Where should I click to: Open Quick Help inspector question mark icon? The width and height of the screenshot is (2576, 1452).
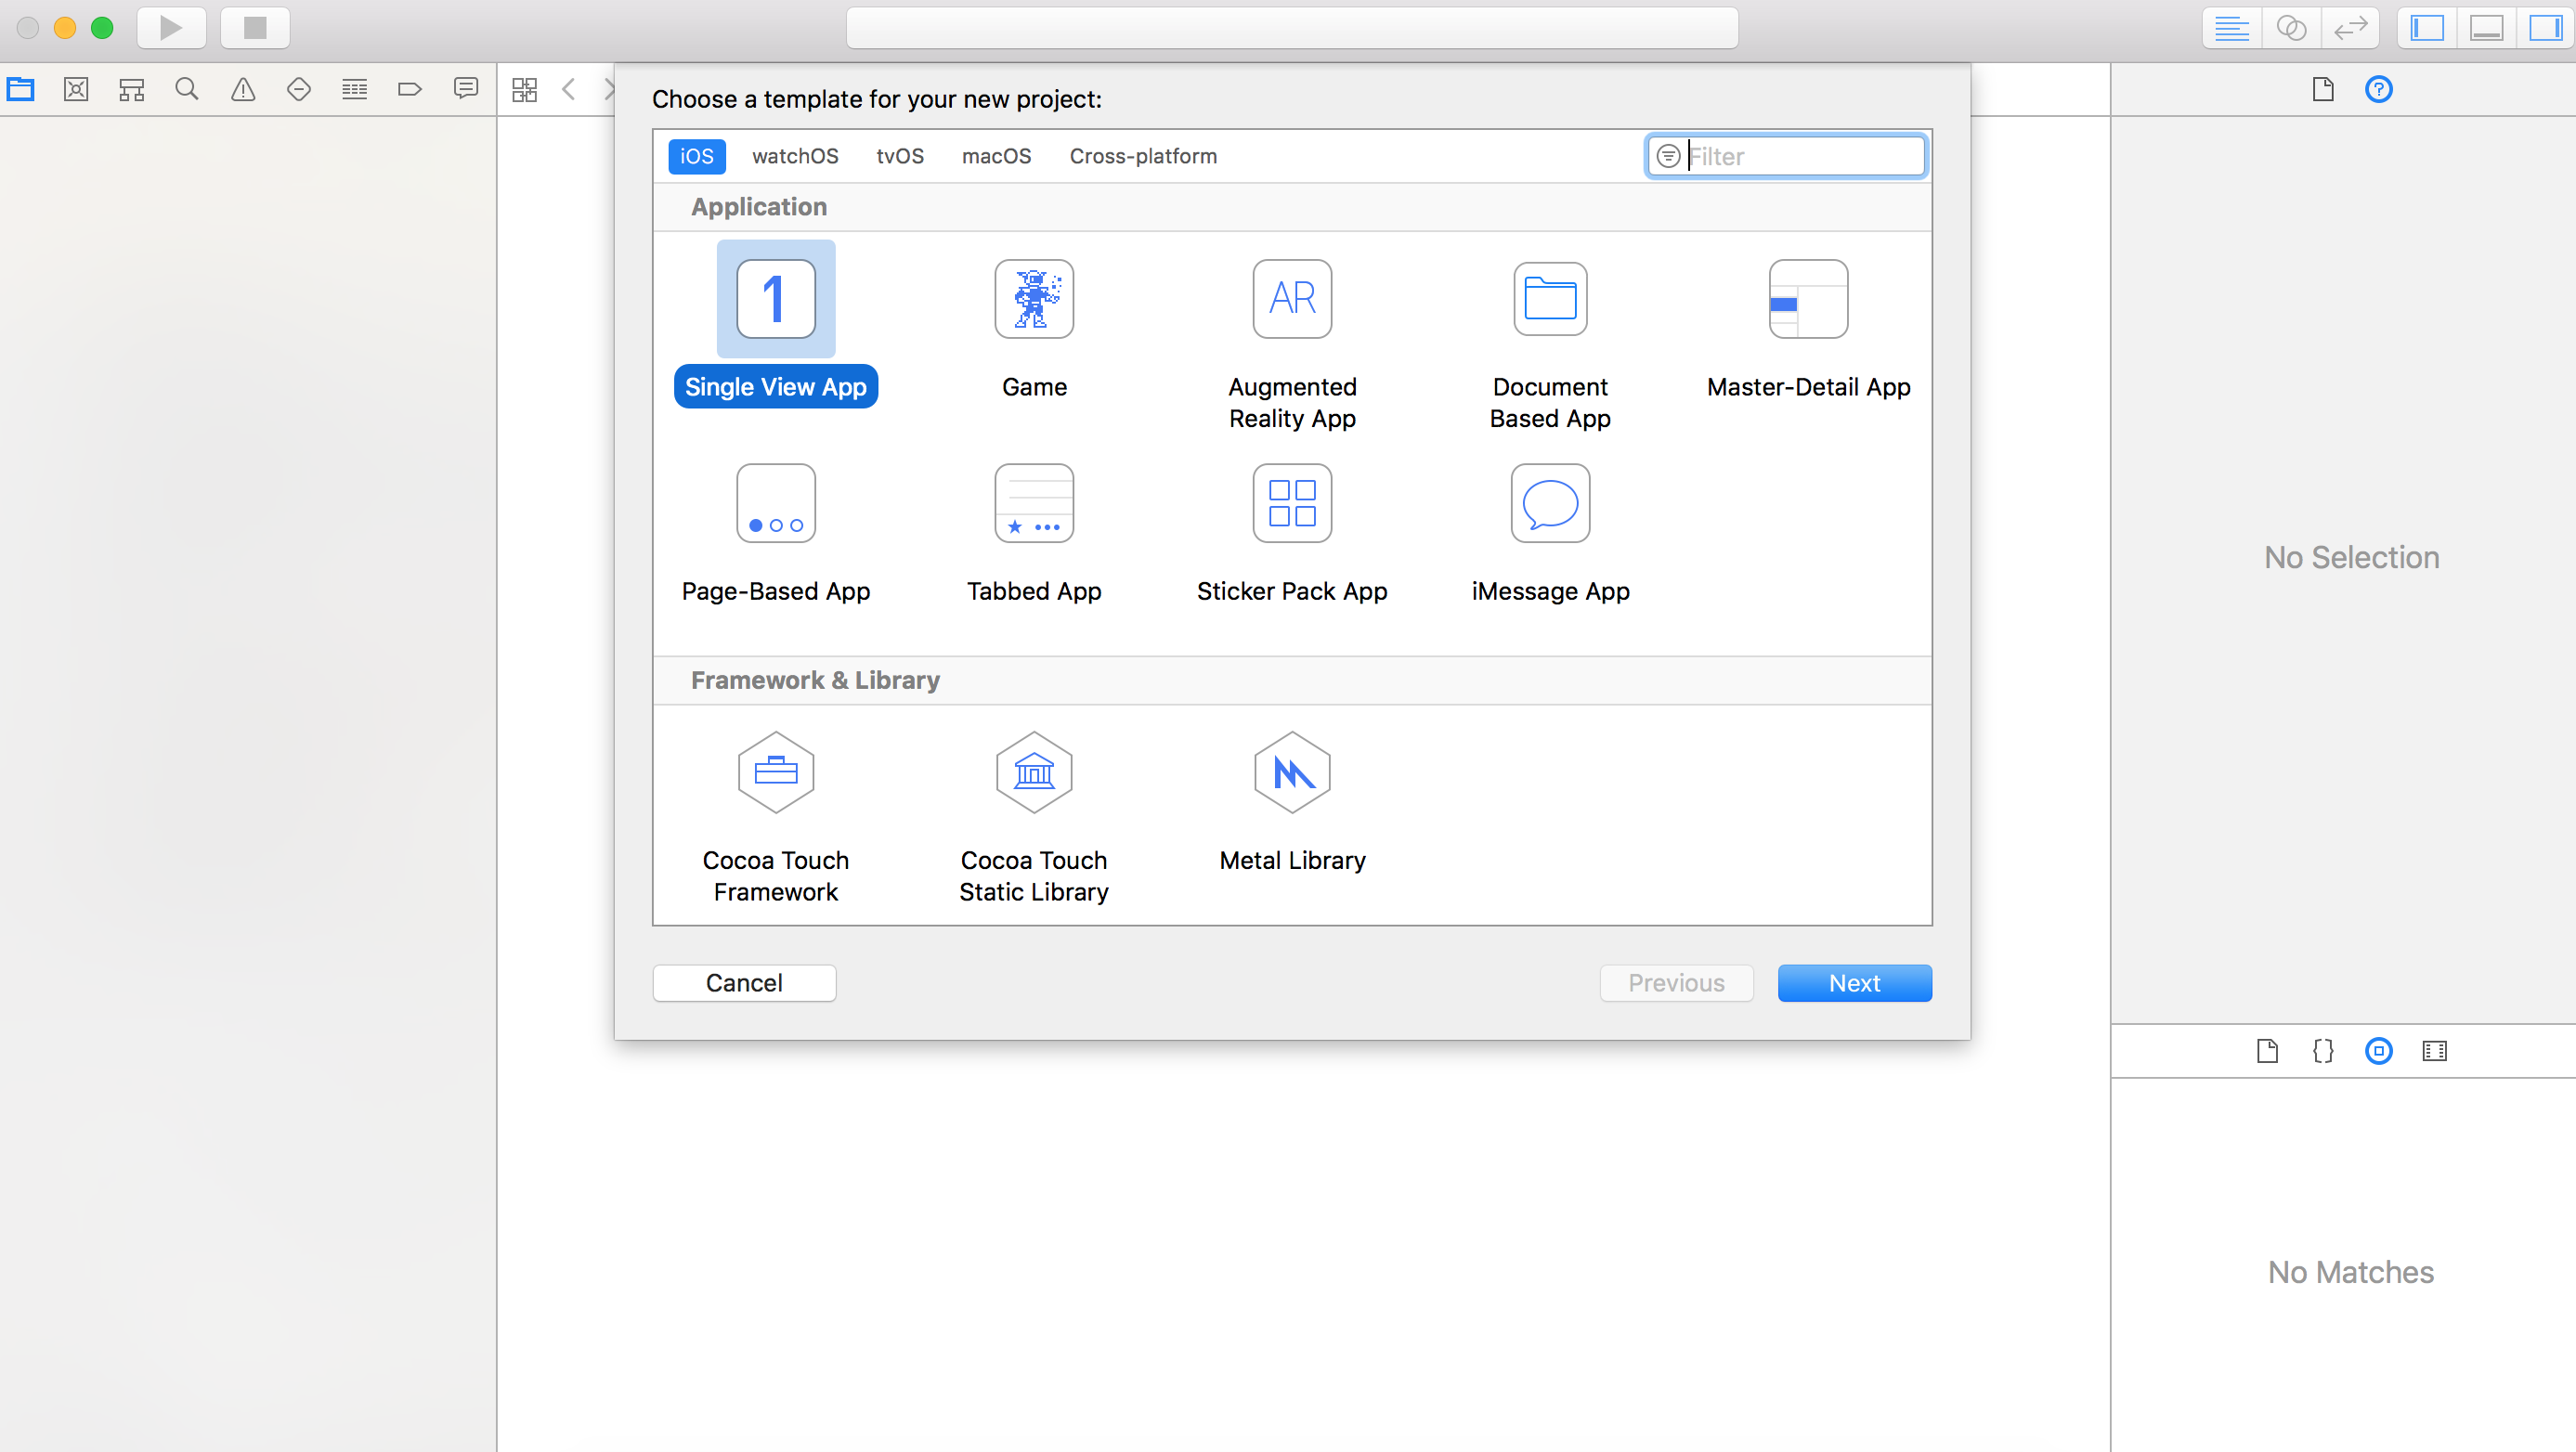(x=2378, y=89)
